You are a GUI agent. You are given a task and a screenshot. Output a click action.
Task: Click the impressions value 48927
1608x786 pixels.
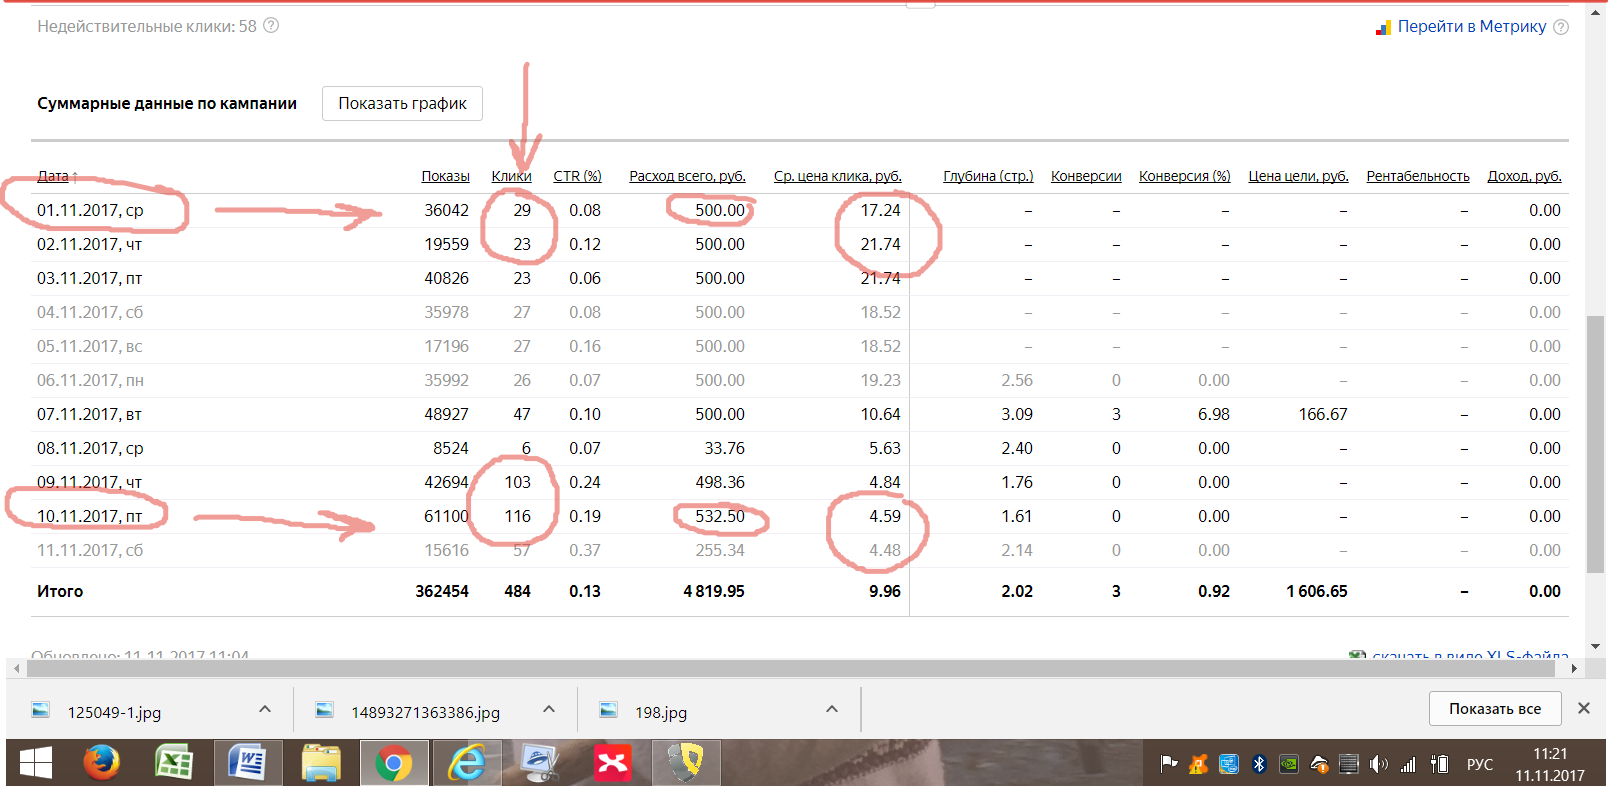tap(446, 414)
